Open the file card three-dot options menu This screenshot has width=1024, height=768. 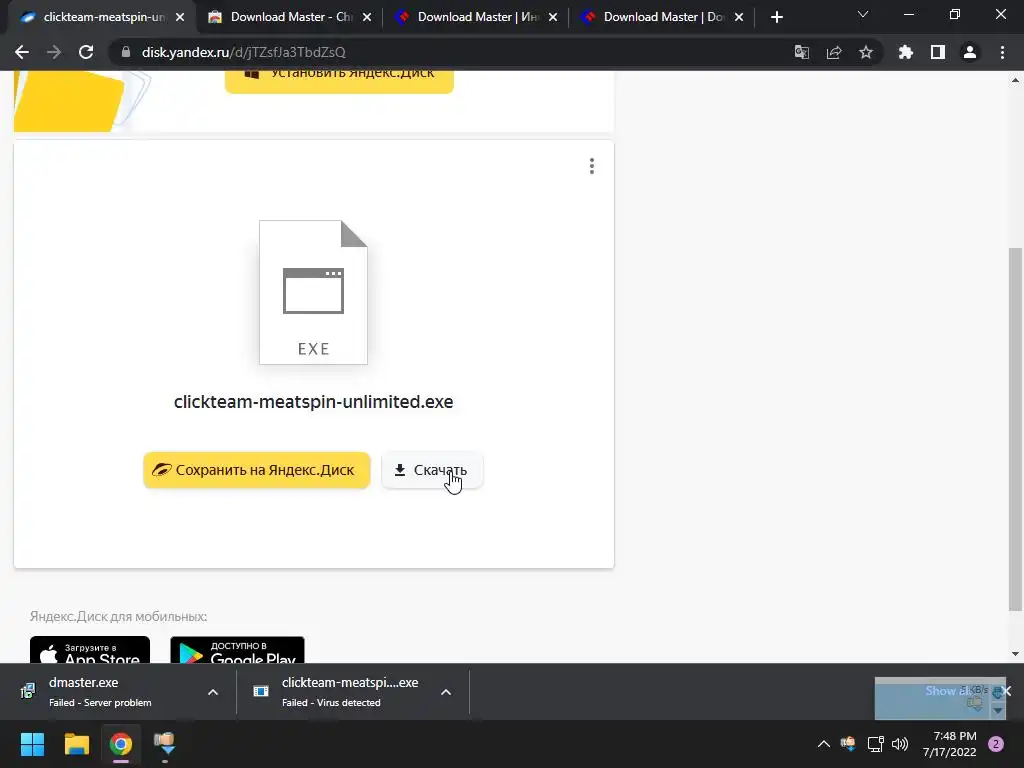point(592,166)
